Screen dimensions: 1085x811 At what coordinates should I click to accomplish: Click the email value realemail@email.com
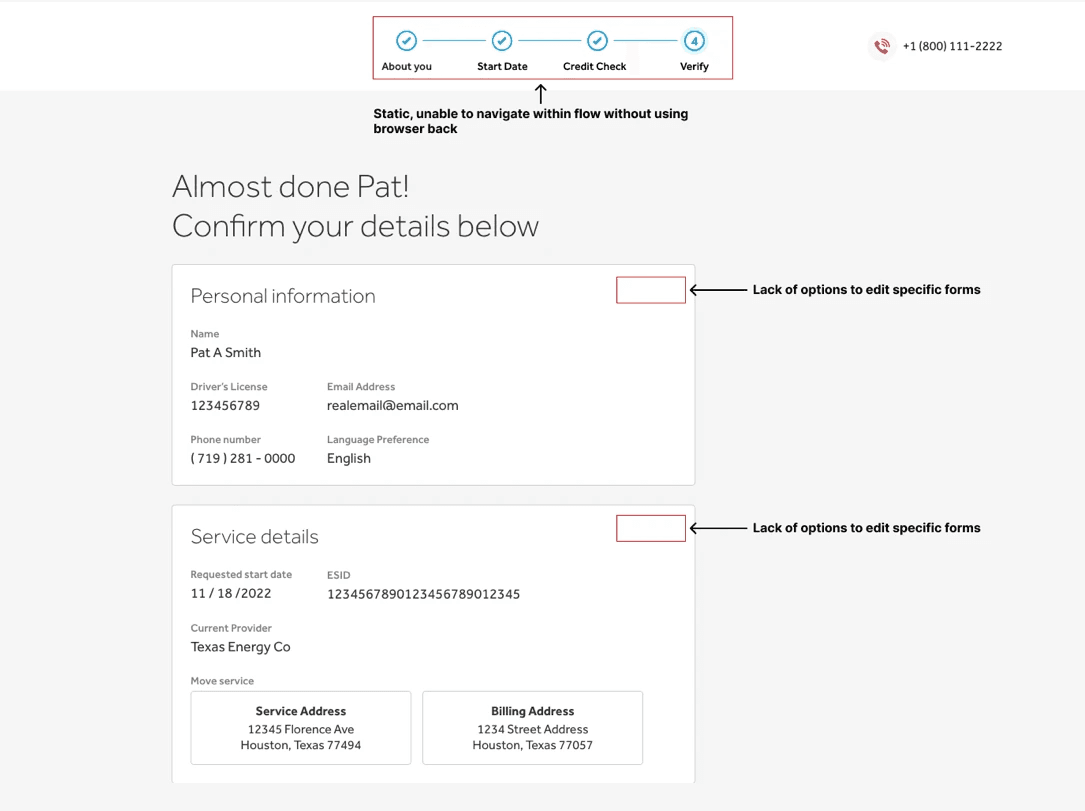click(x=392, y=406)
